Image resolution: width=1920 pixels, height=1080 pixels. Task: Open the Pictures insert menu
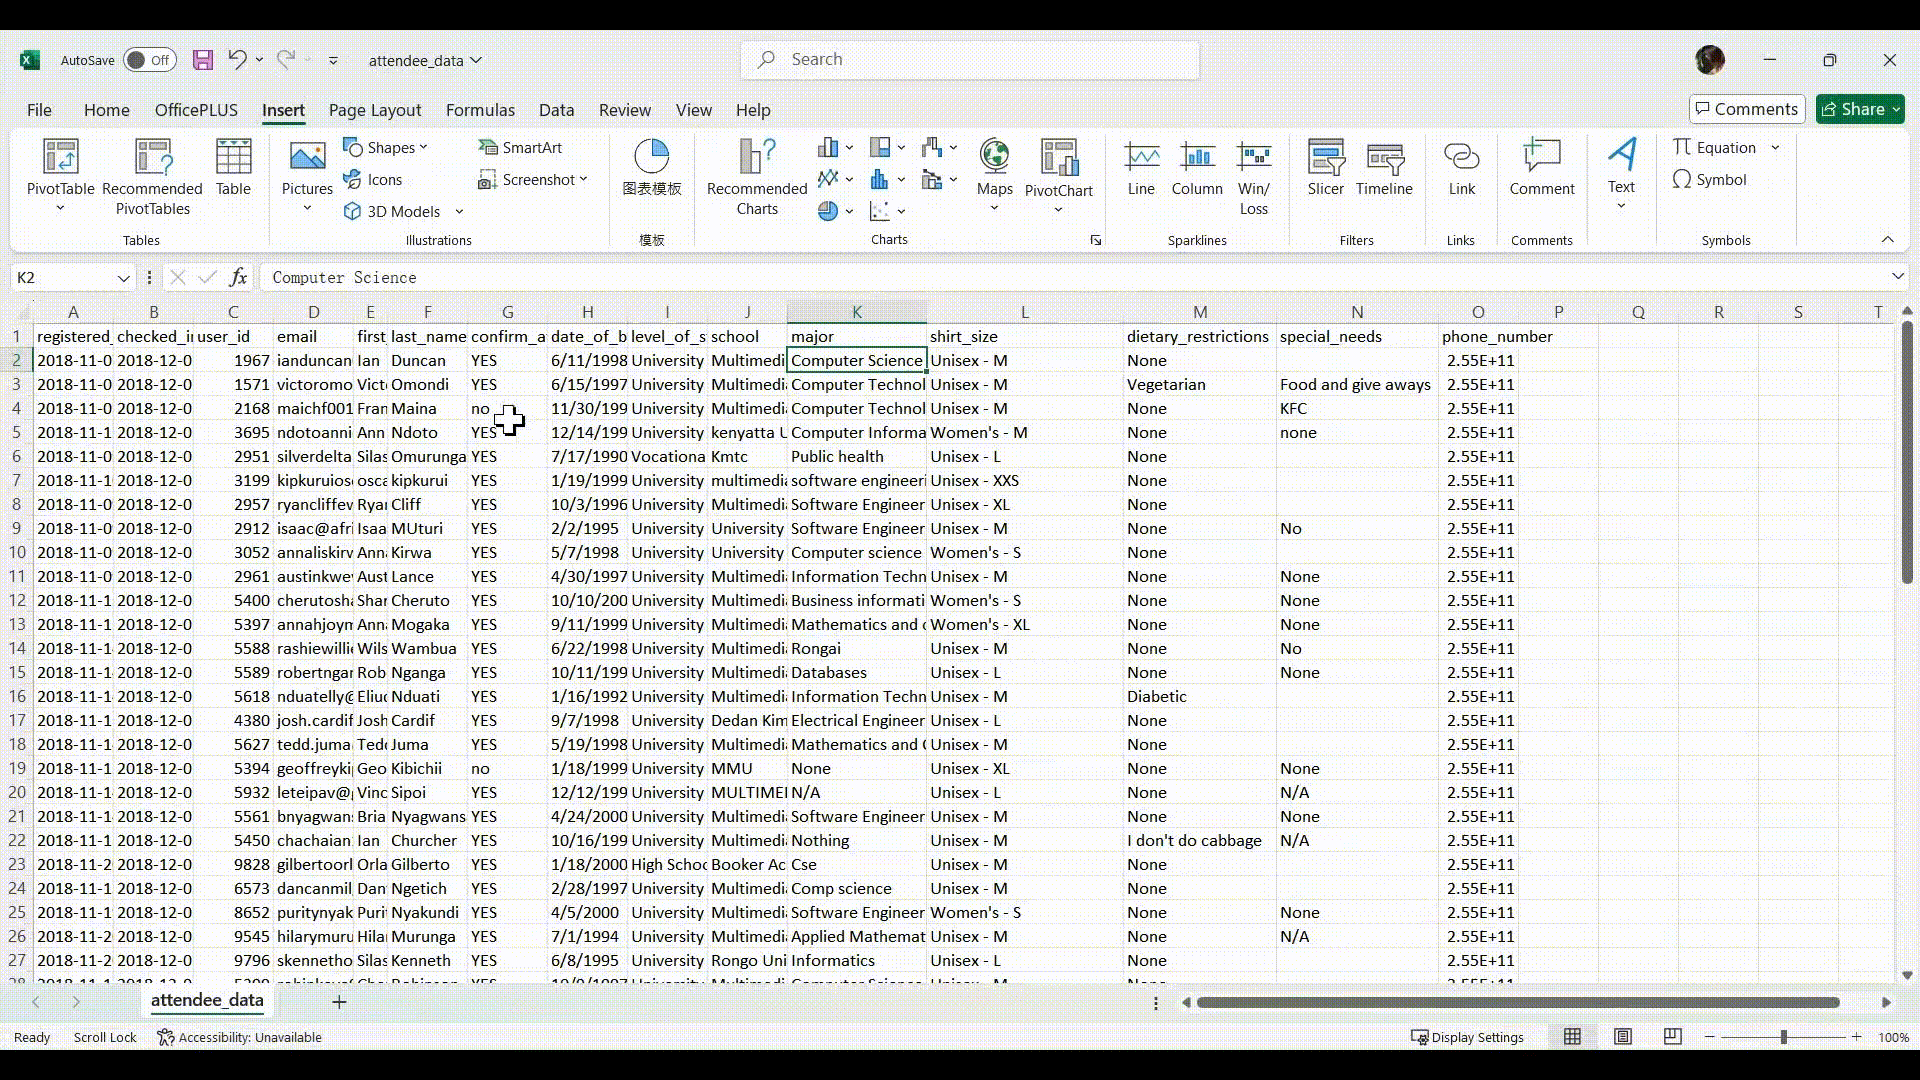[307, 175]
